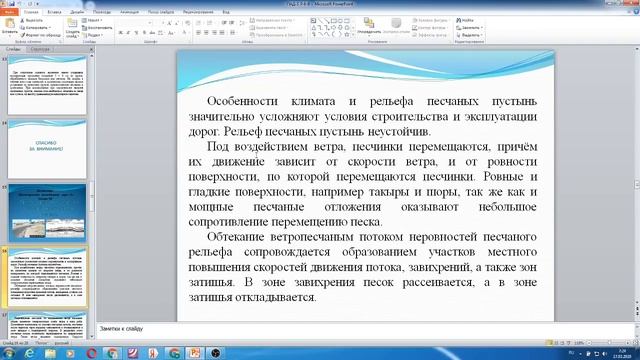Click the Контур фигуры shape outline button
Screen dimensions: 640x360
click(429, 28)
